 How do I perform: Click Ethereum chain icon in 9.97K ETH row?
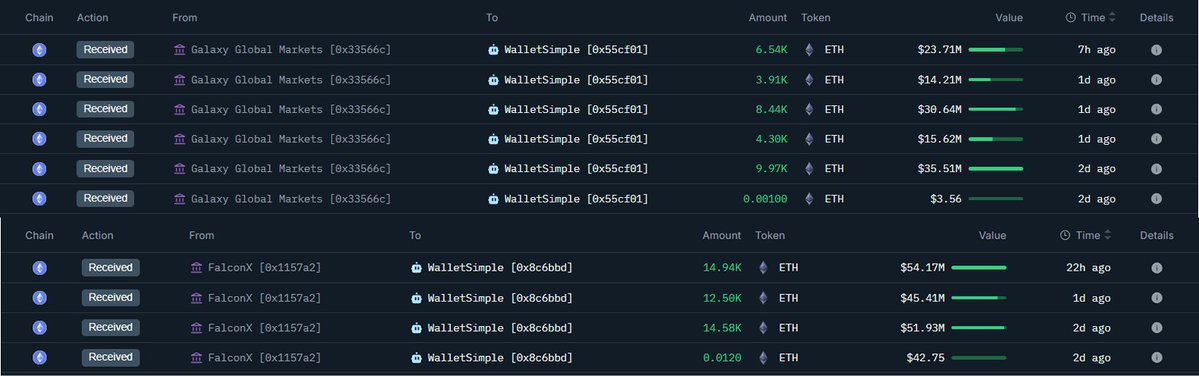tap(39, 168)
